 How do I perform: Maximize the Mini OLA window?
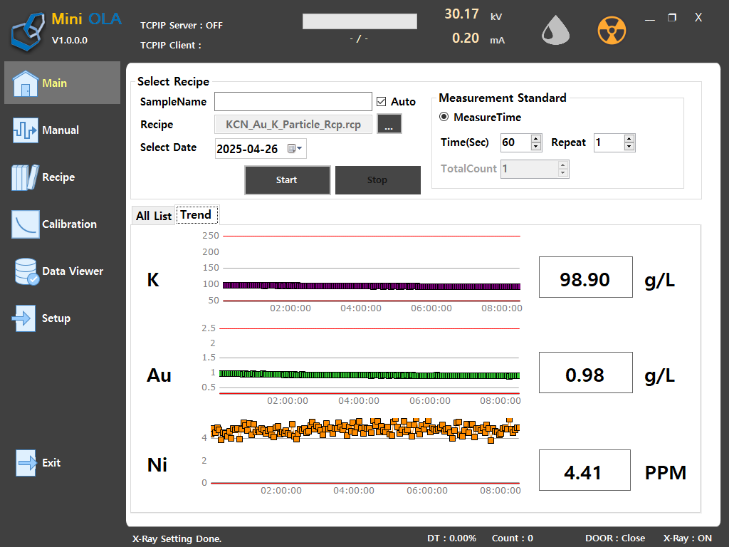(672, 18)
